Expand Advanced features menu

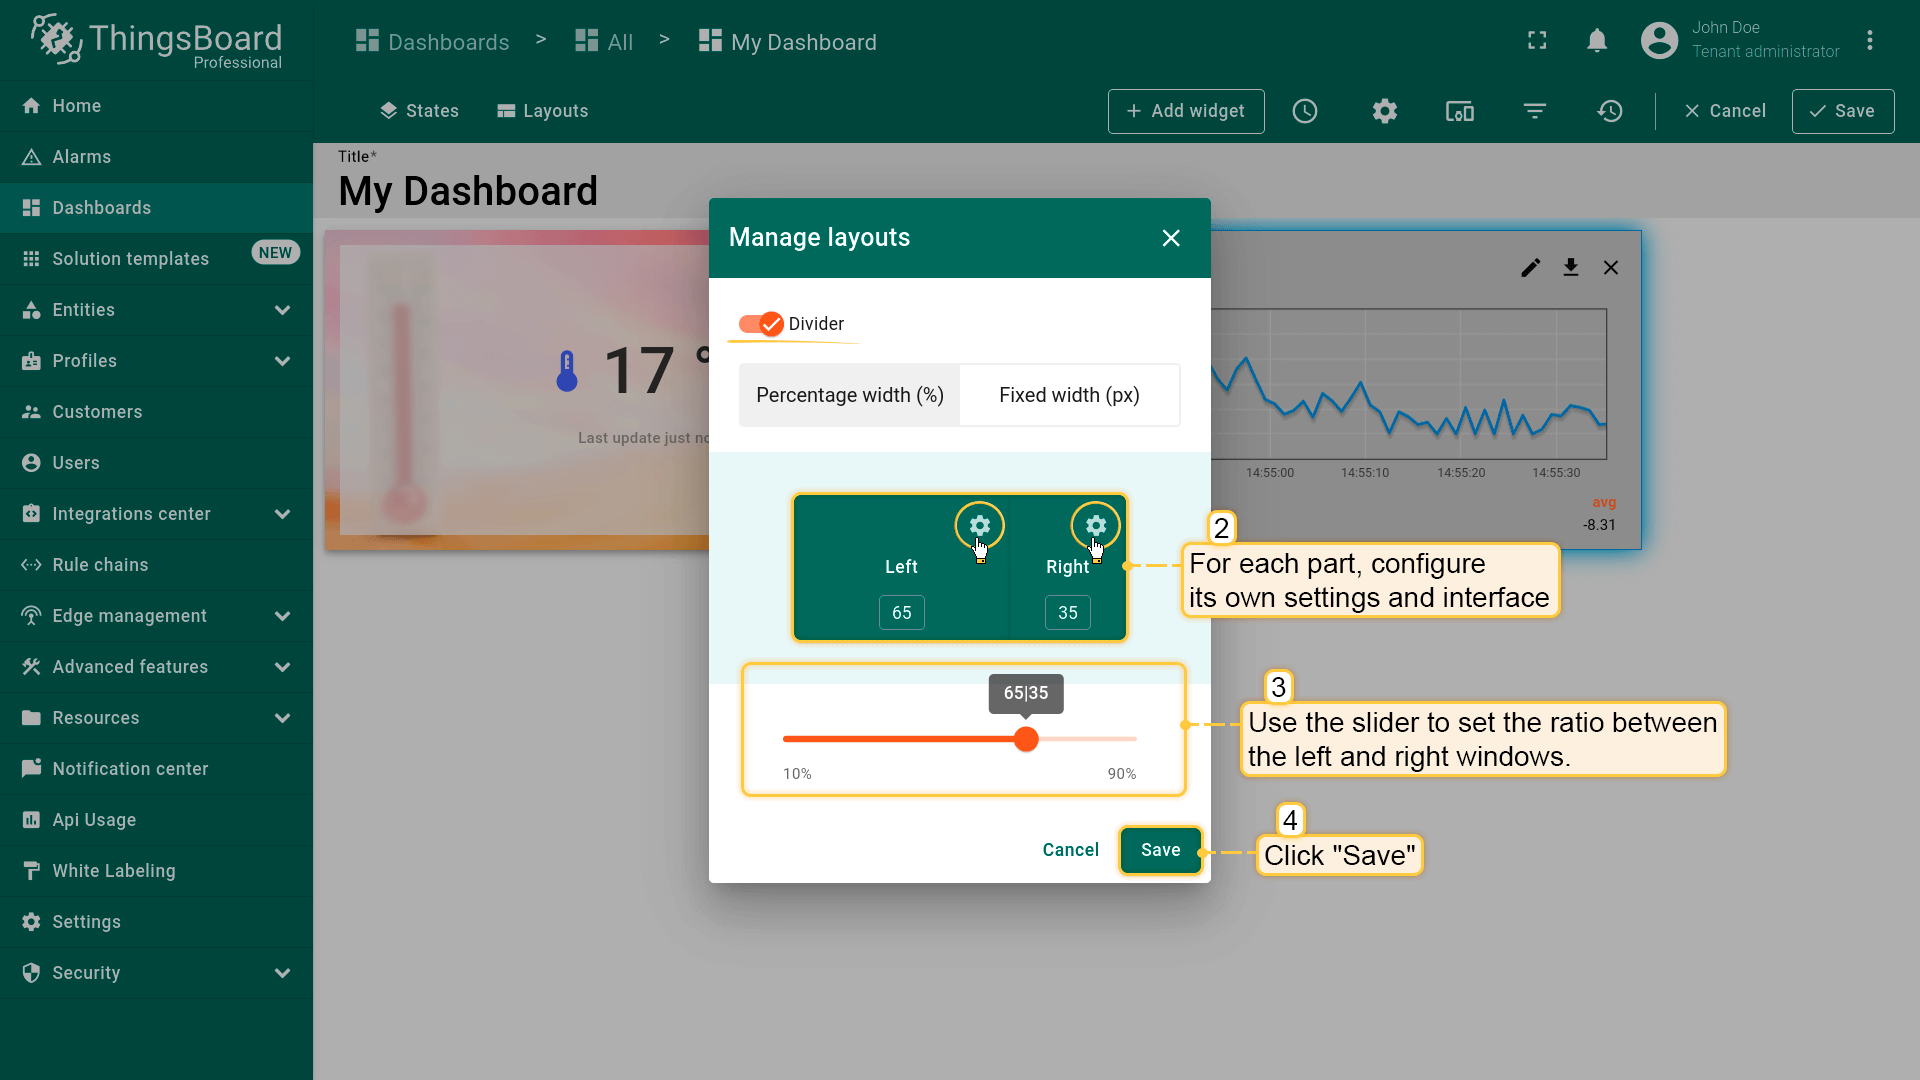point(156,667)
